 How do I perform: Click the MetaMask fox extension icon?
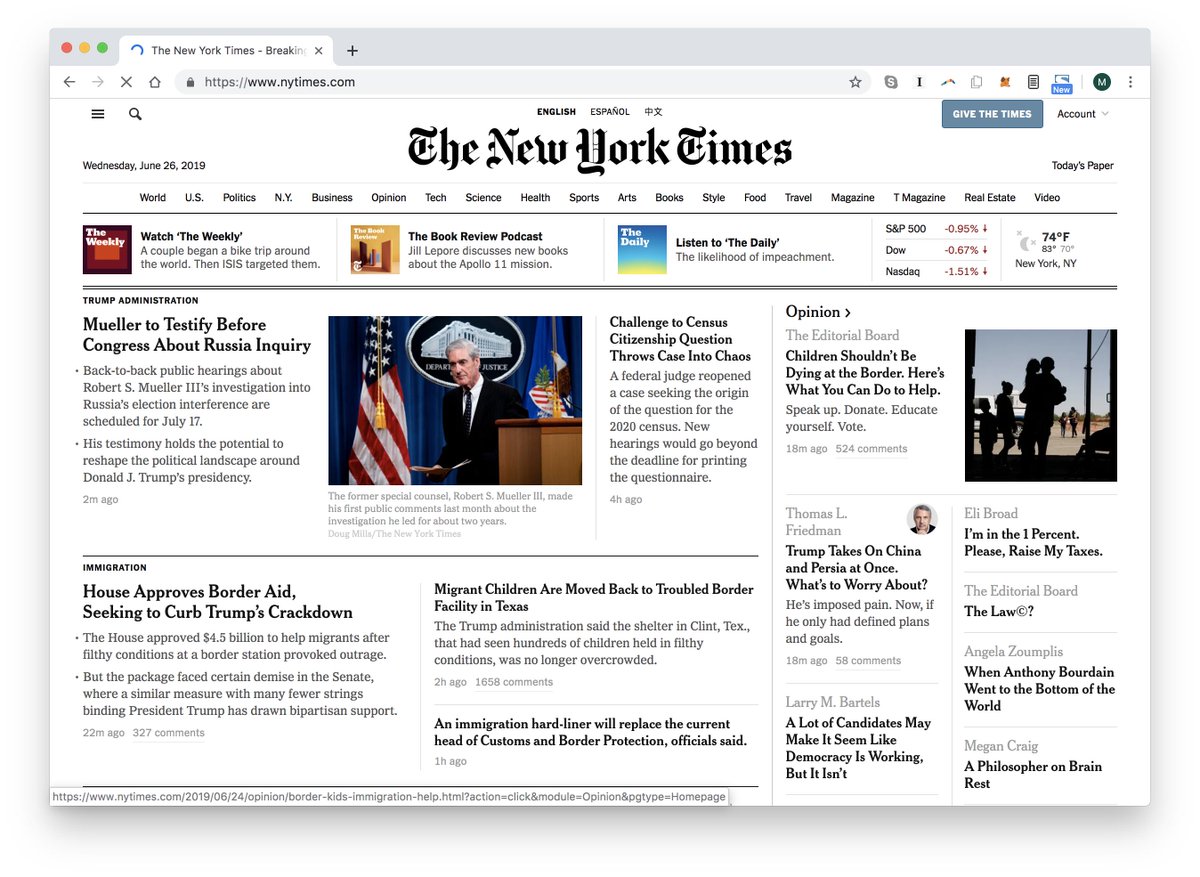tap(1005, 82)
